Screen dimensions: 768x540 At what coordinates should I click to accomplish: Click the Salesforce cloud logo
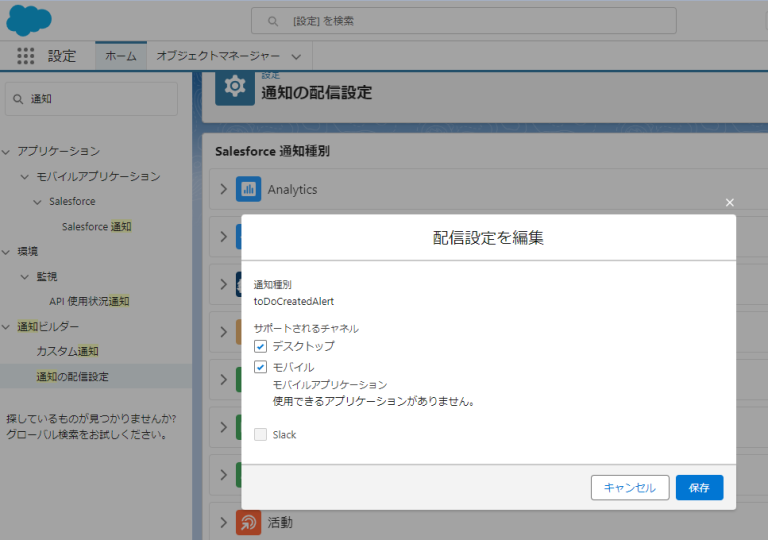pyautogui.click(x=28, y=21)
